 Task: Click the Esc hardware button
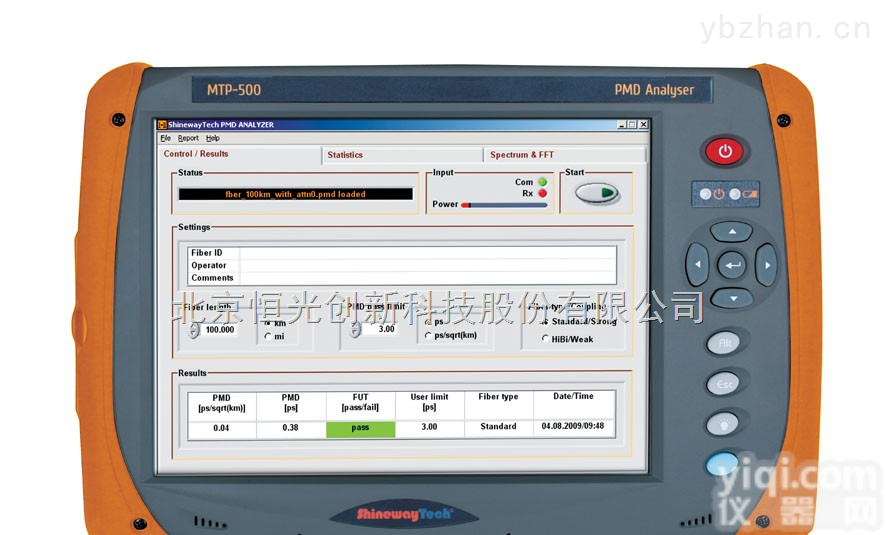point(723,384)
